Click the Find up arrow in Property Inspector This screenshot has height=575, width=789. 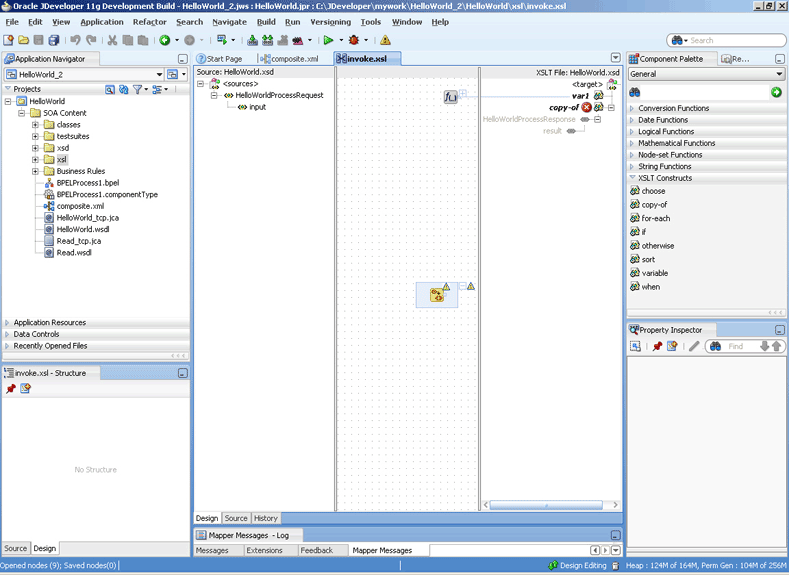(776, 346)
